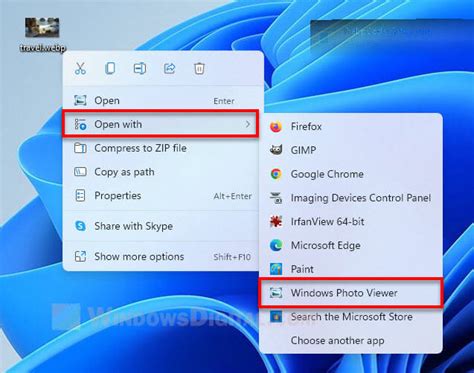
Task: Click the Rename icon
Action: (x=140, y=69)
